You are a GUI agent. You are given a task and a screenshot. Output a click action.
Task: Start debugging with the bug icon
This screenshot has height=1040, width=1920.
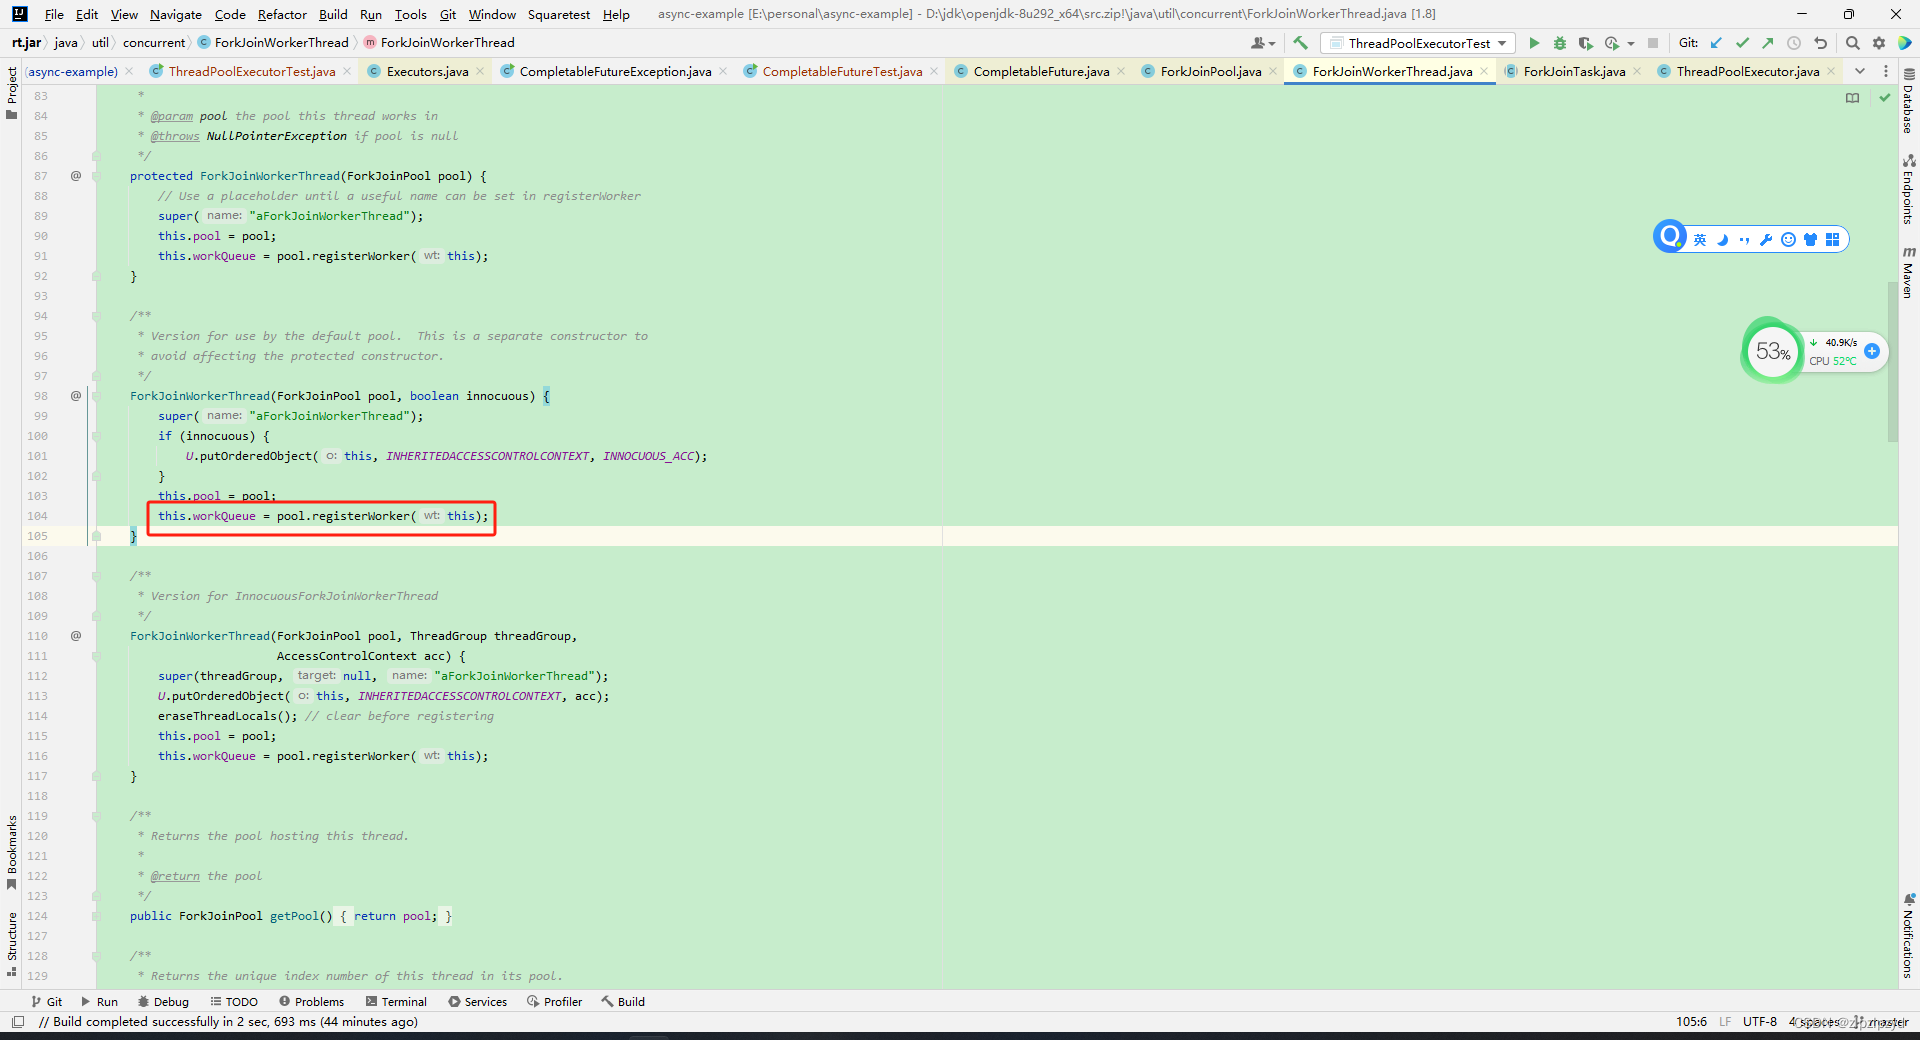tap(1559, 43)
